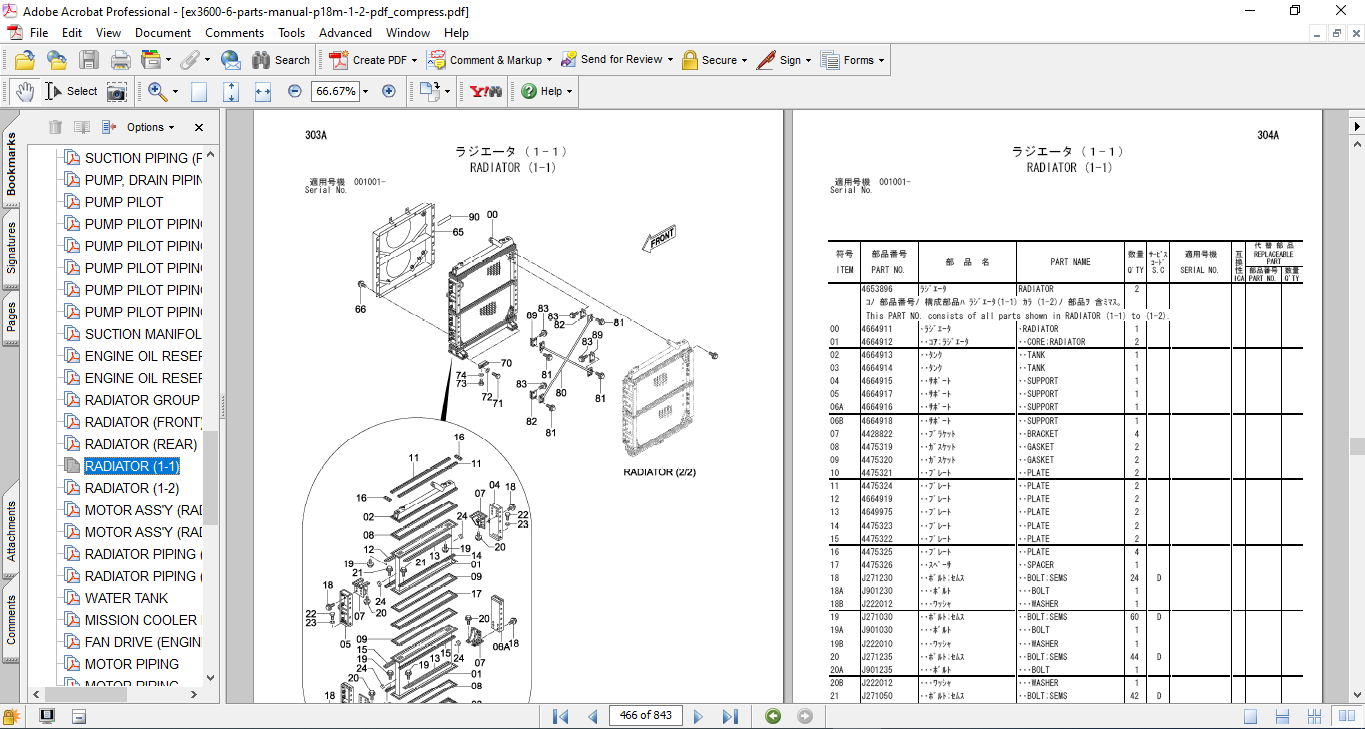Click the Fit Width icon
This screenshot has width=1365, height=729.
[263, 91]
